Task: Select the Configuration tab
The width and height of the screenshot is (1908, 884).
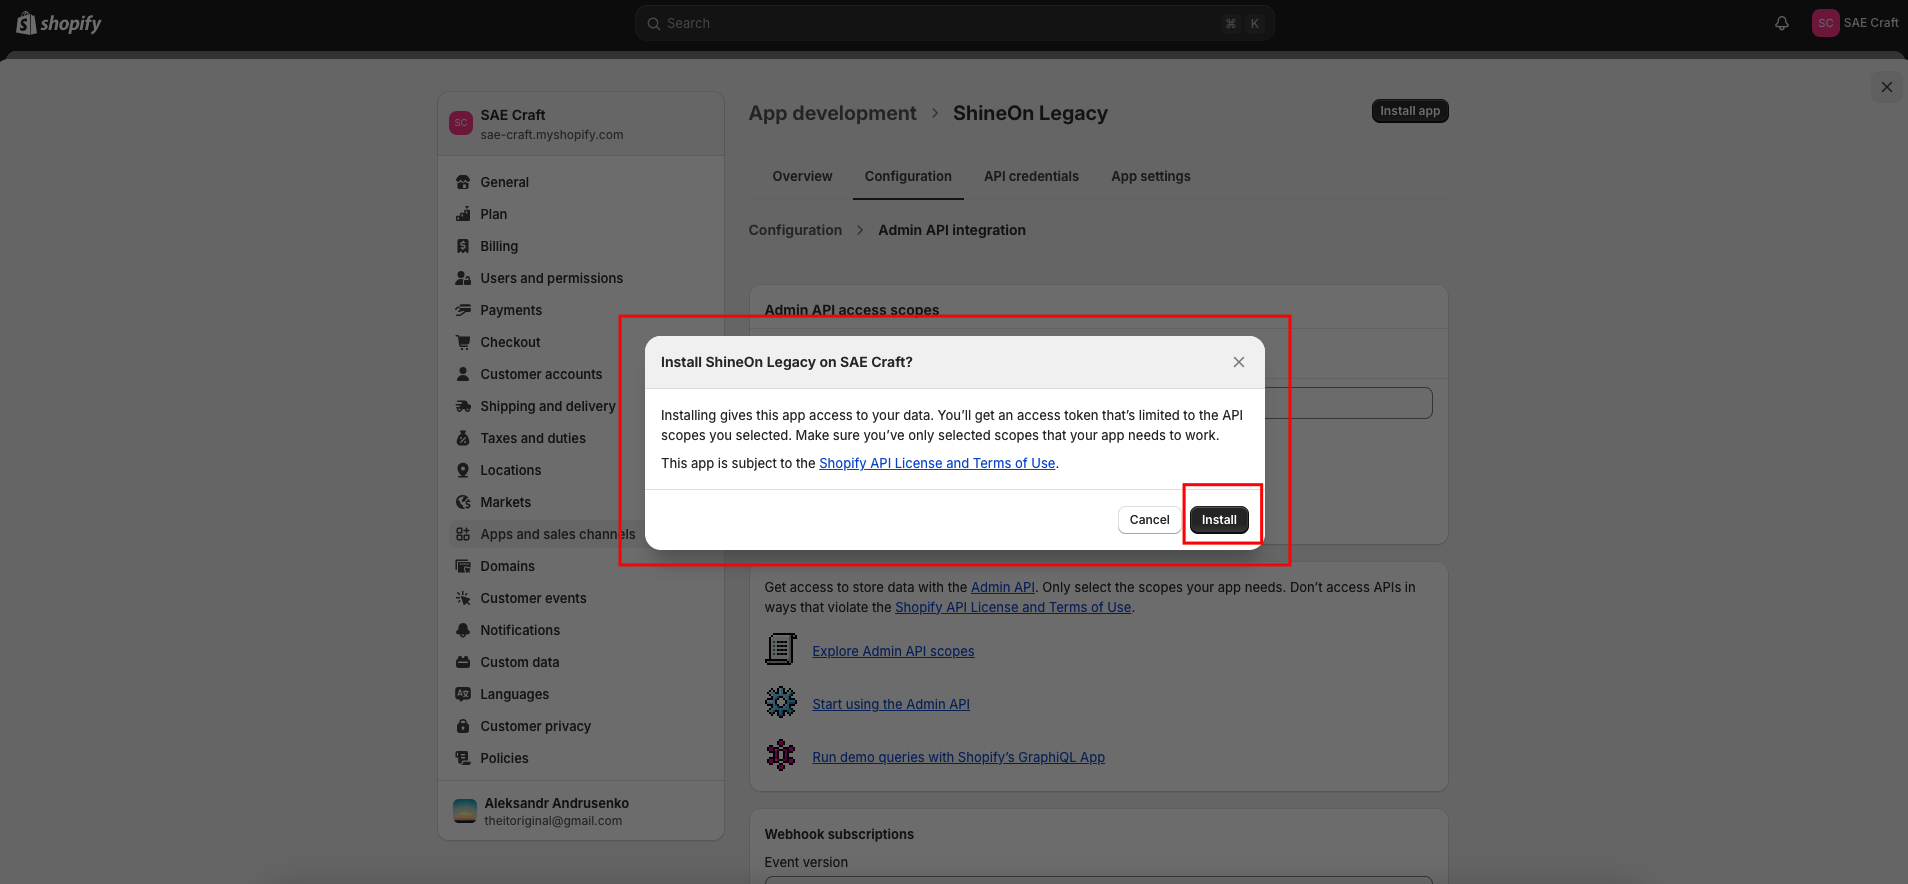Action: [x=908, y=176]
